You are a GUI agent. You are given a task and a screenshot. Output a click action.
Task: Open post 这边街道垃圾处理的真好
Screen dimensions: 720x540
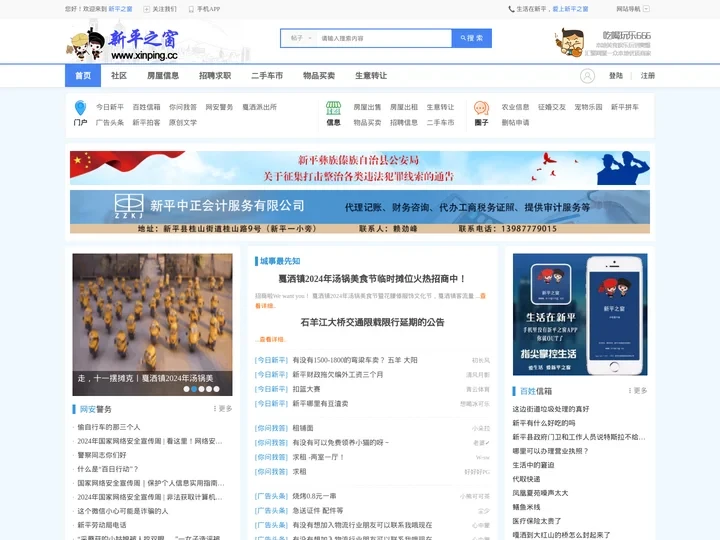click(551, 409)
